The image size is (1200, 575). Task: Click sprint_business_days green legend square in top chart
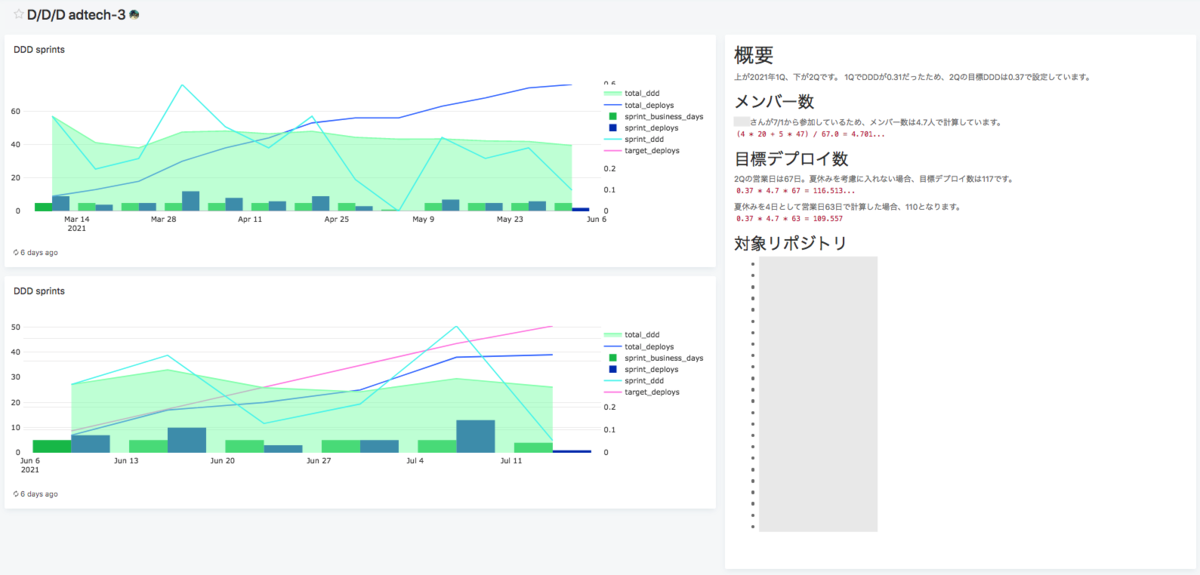613,116
